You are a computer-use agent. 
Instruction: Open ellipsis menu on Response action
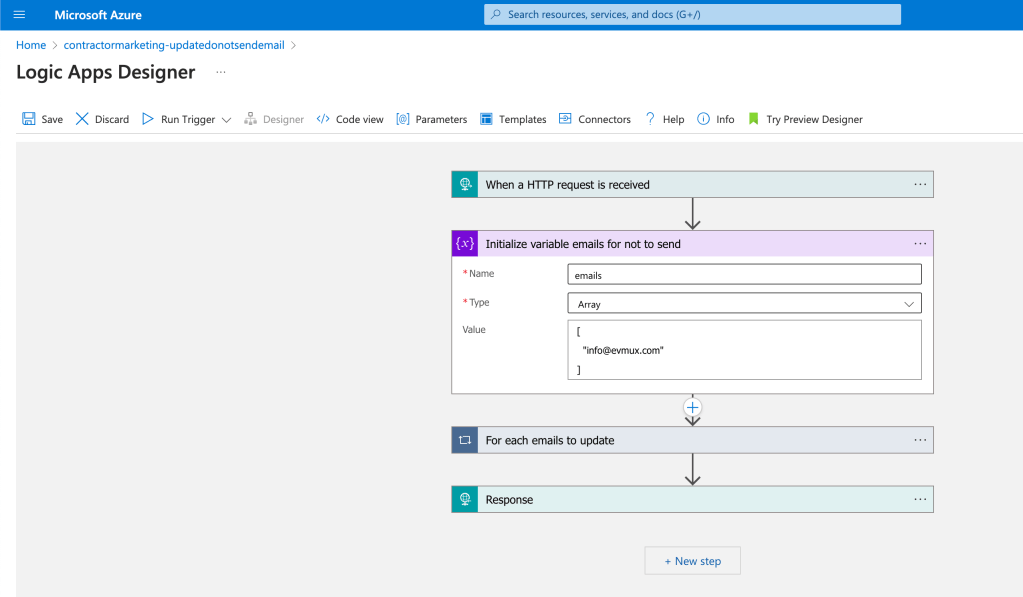pos(920,500)
